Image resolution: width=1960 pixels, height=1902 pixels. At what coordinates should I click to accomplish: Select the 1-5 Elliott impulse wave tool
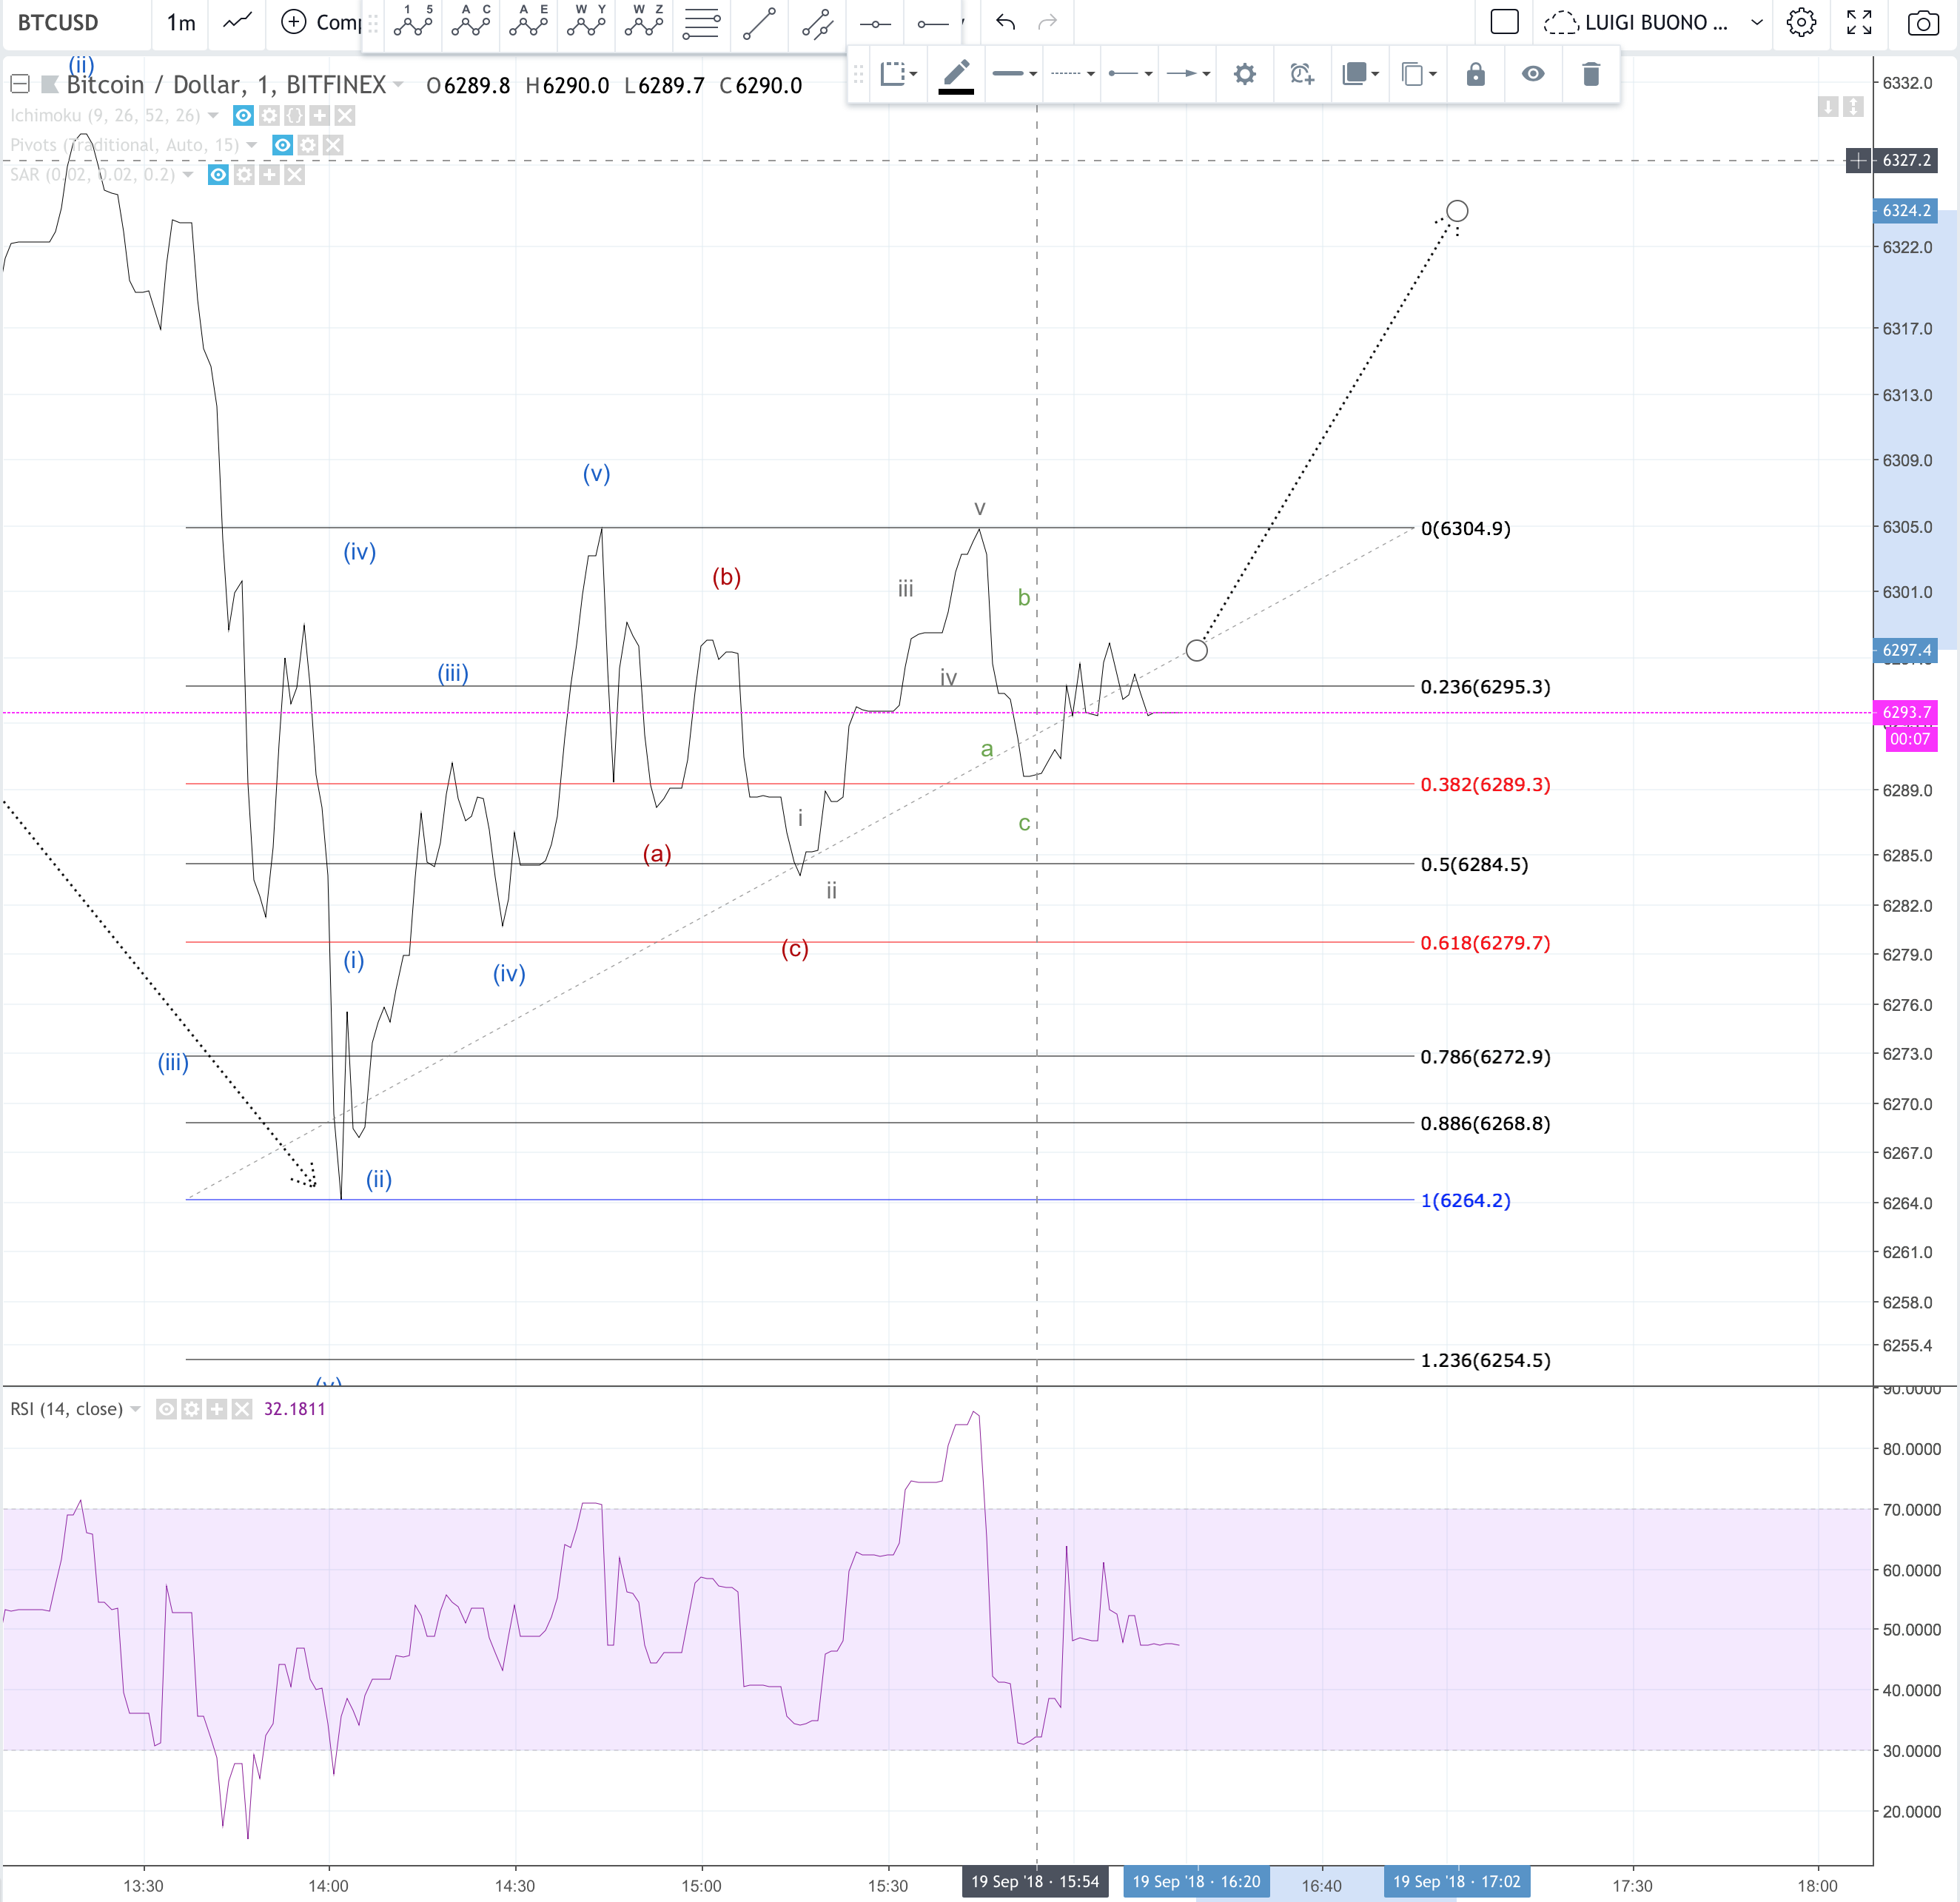click(x=413, y=21)
